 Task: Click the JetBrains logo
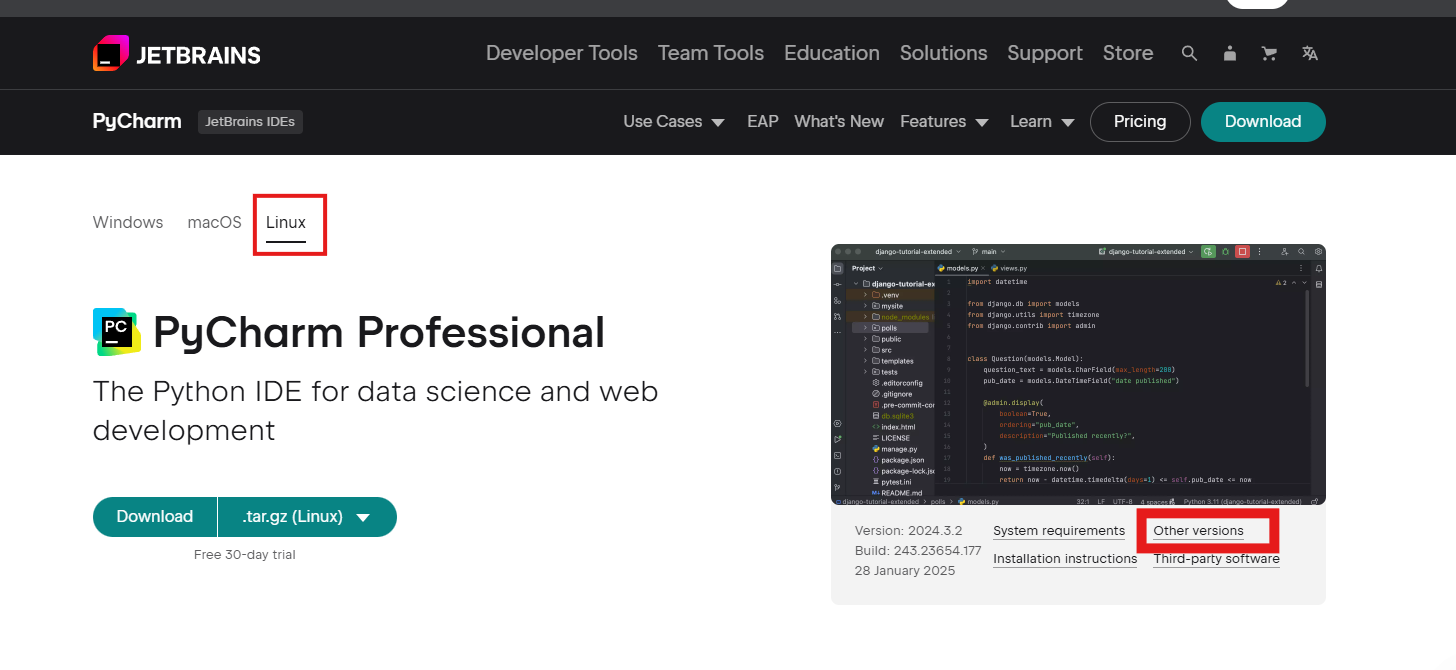point(177,54)
